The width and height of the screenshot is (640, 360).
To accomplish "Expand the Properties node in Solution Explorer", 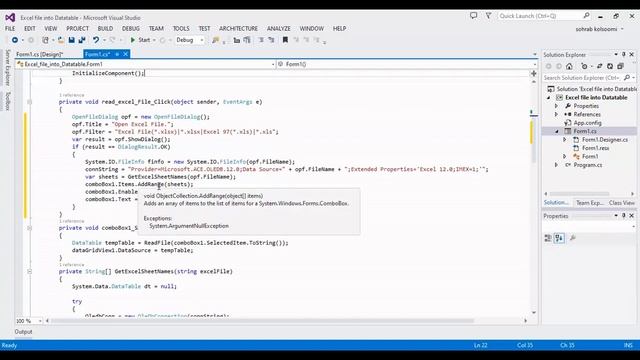I will (x=556, y=106).
